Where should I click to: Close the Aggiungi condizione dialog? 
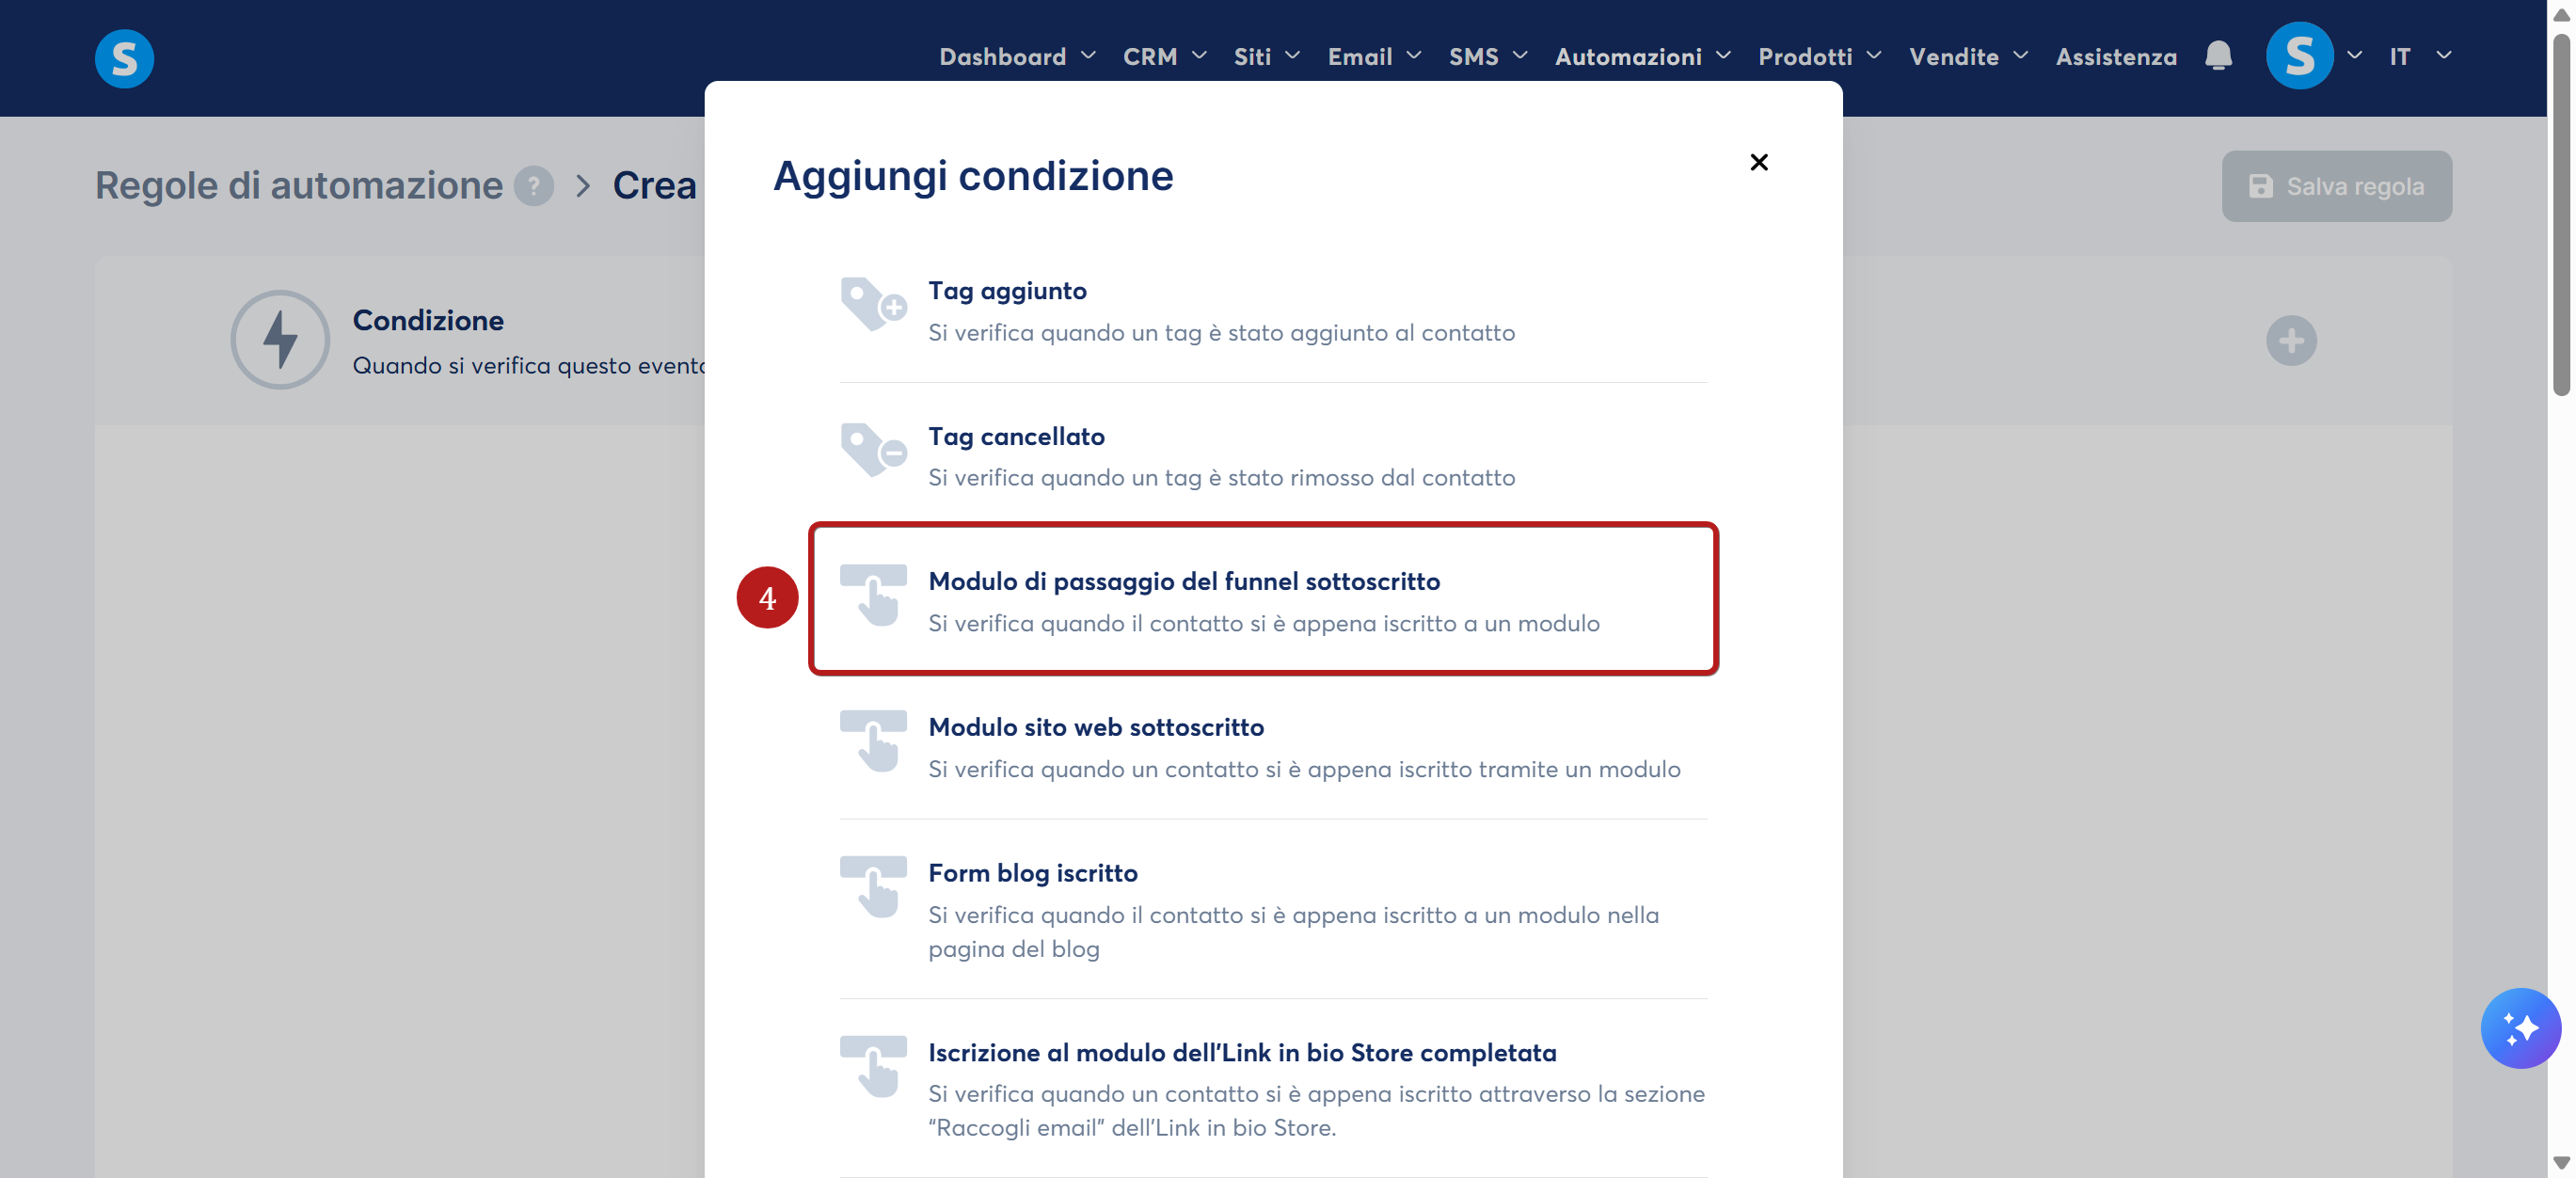tap(1758, 162)
